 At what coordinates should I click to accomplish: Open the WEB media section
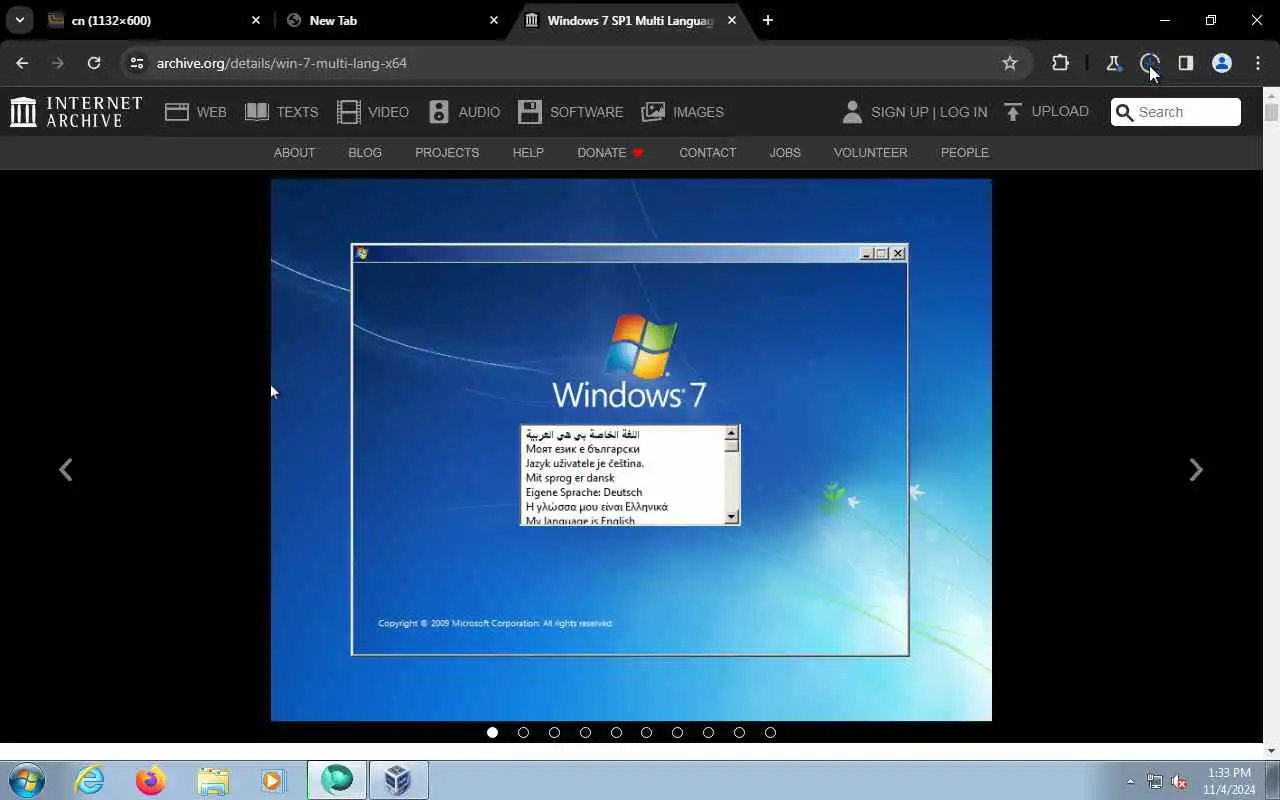click(196, 112)
